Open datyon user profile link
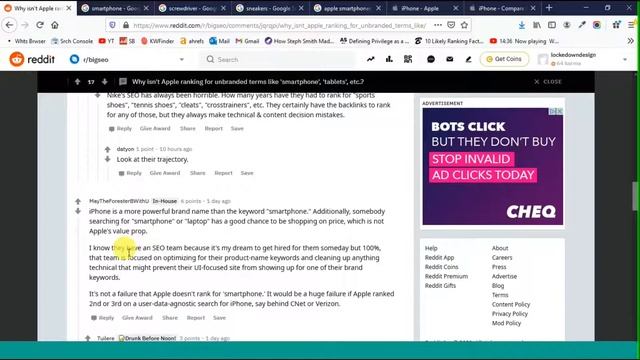This screenshot has height=360, width=640. 125,149
